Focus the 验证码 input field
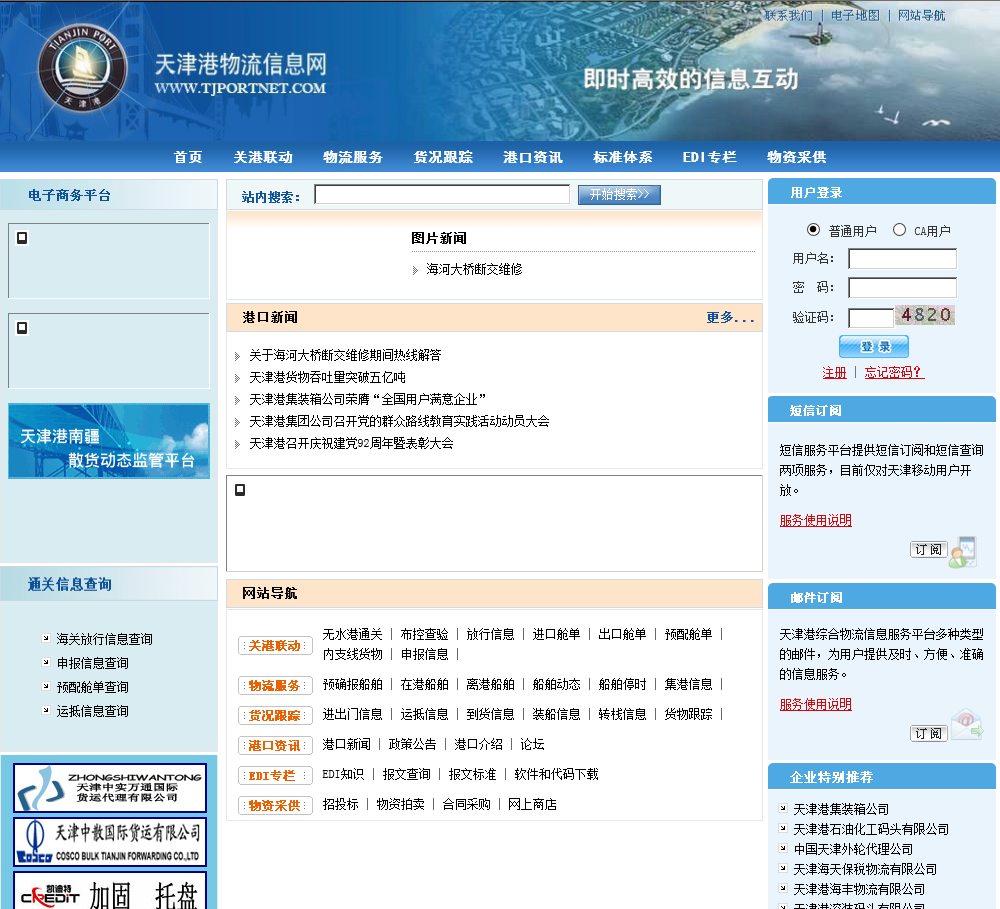The image size is (1000, 909). pyautogui.click(x=871, y=317)
